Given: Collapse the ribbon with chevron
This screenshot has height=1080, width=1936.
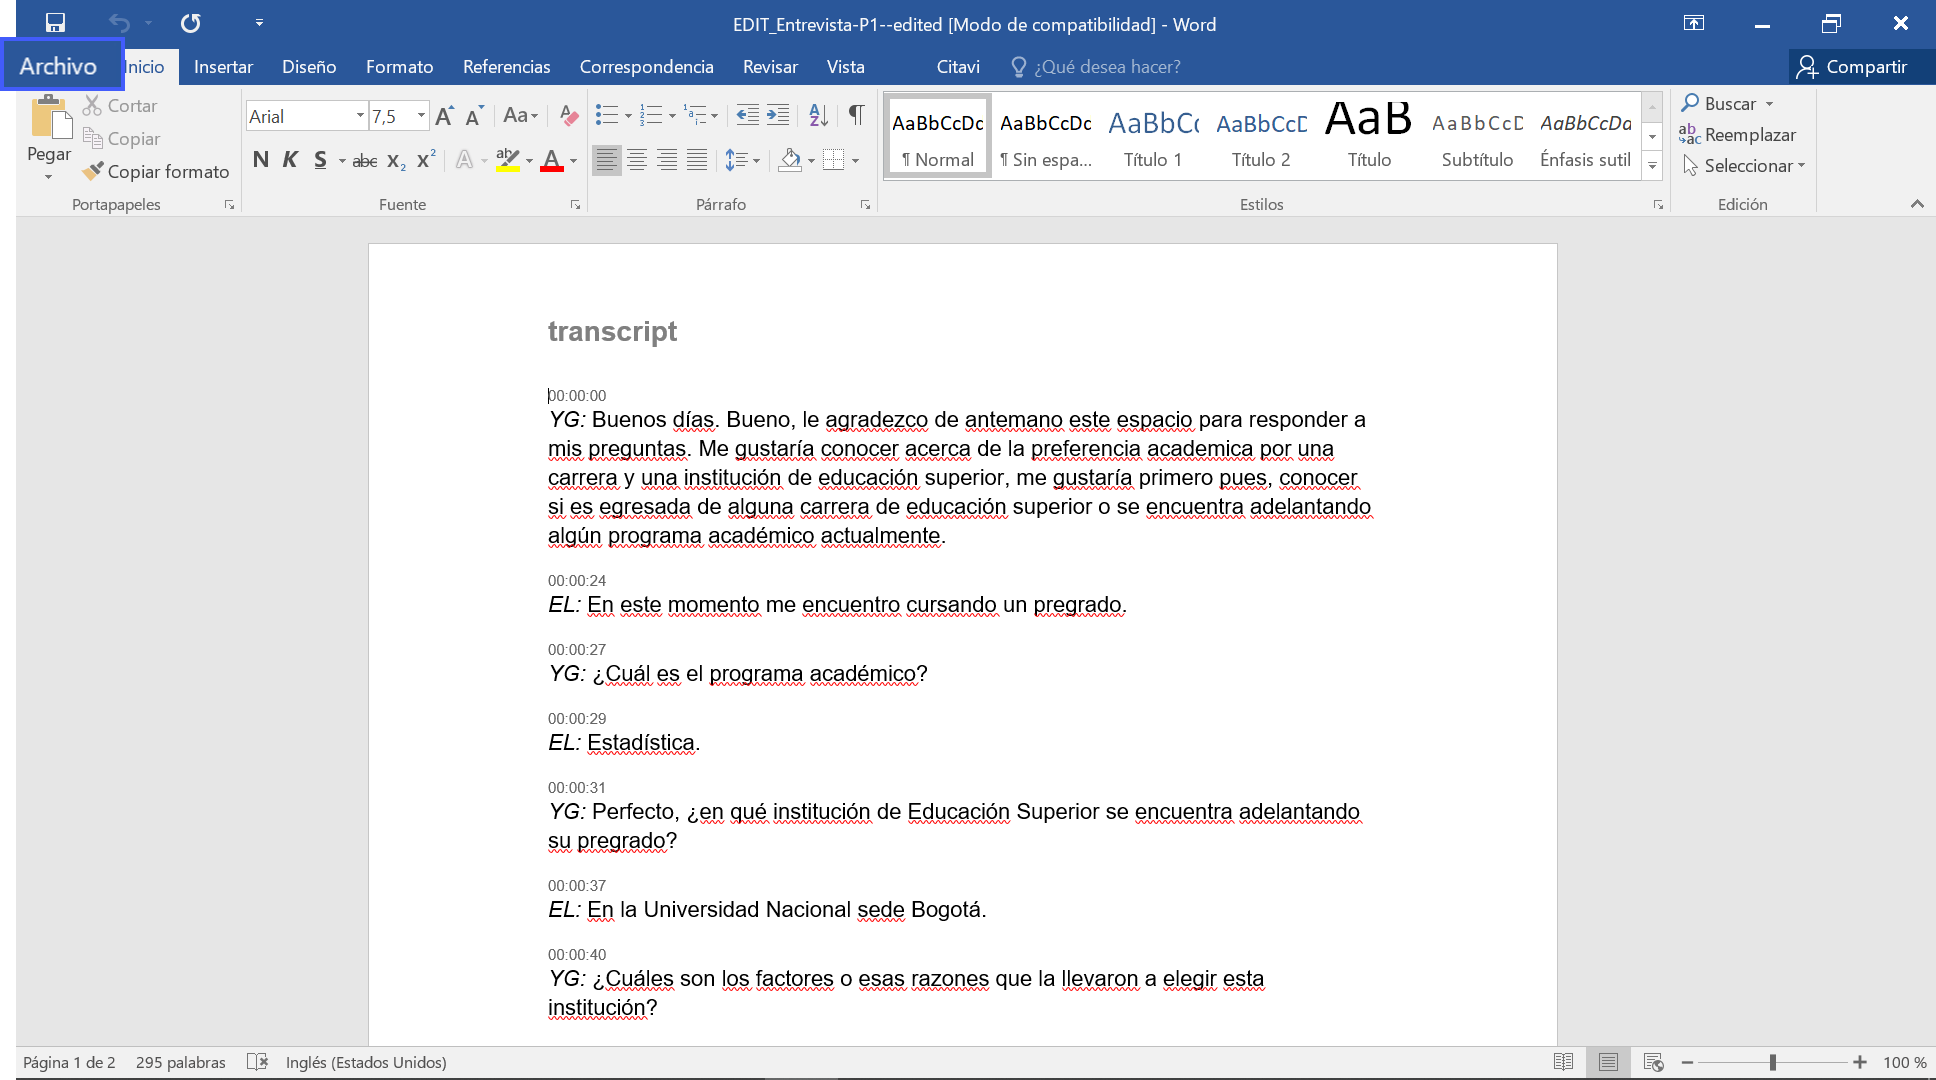Looking at the screenshot, I should (1916, 204).
